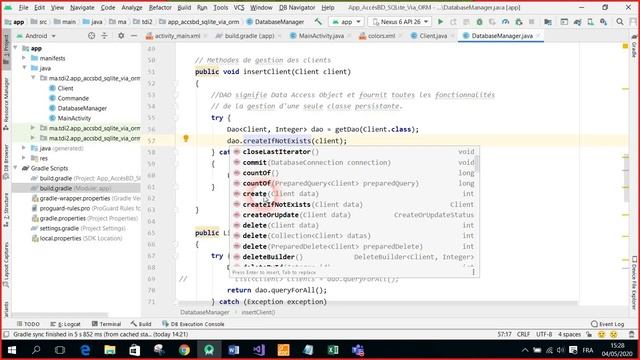Hide the Project panel with minus icon
This screenshot has height=360, width=640.
pyautogui.click(x=134, y=36)
